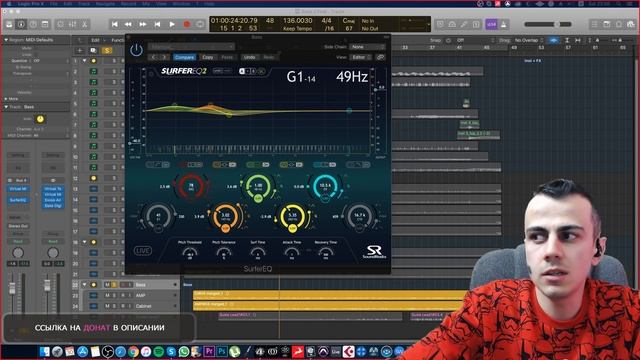Click the red band 78 Hz knob
640x360 pixels.
(x=191, y=186)
